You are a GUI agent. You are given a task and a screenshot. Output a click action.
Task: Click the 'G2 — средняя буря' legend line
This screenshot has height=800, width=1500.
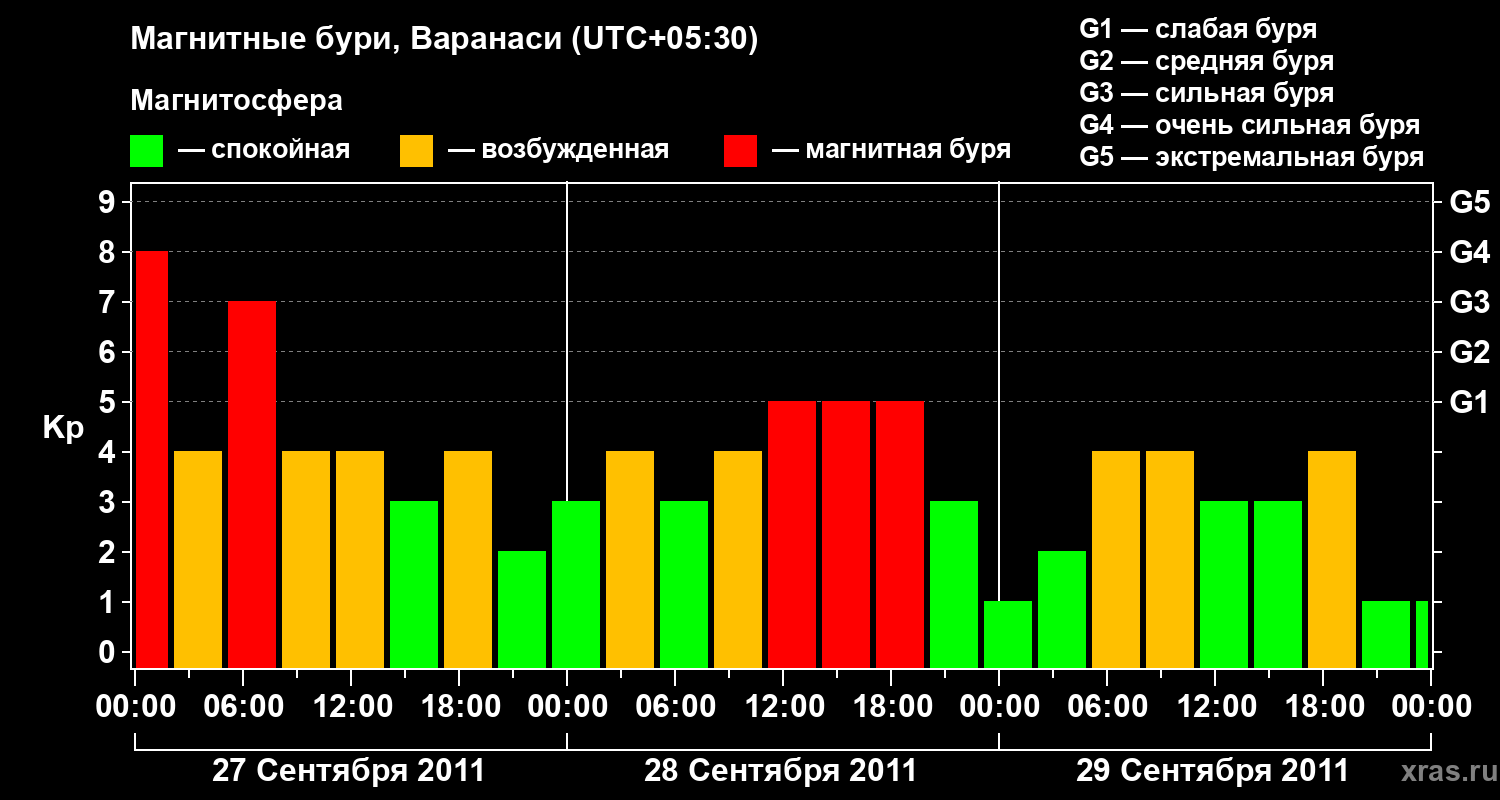coord(1207,61)
